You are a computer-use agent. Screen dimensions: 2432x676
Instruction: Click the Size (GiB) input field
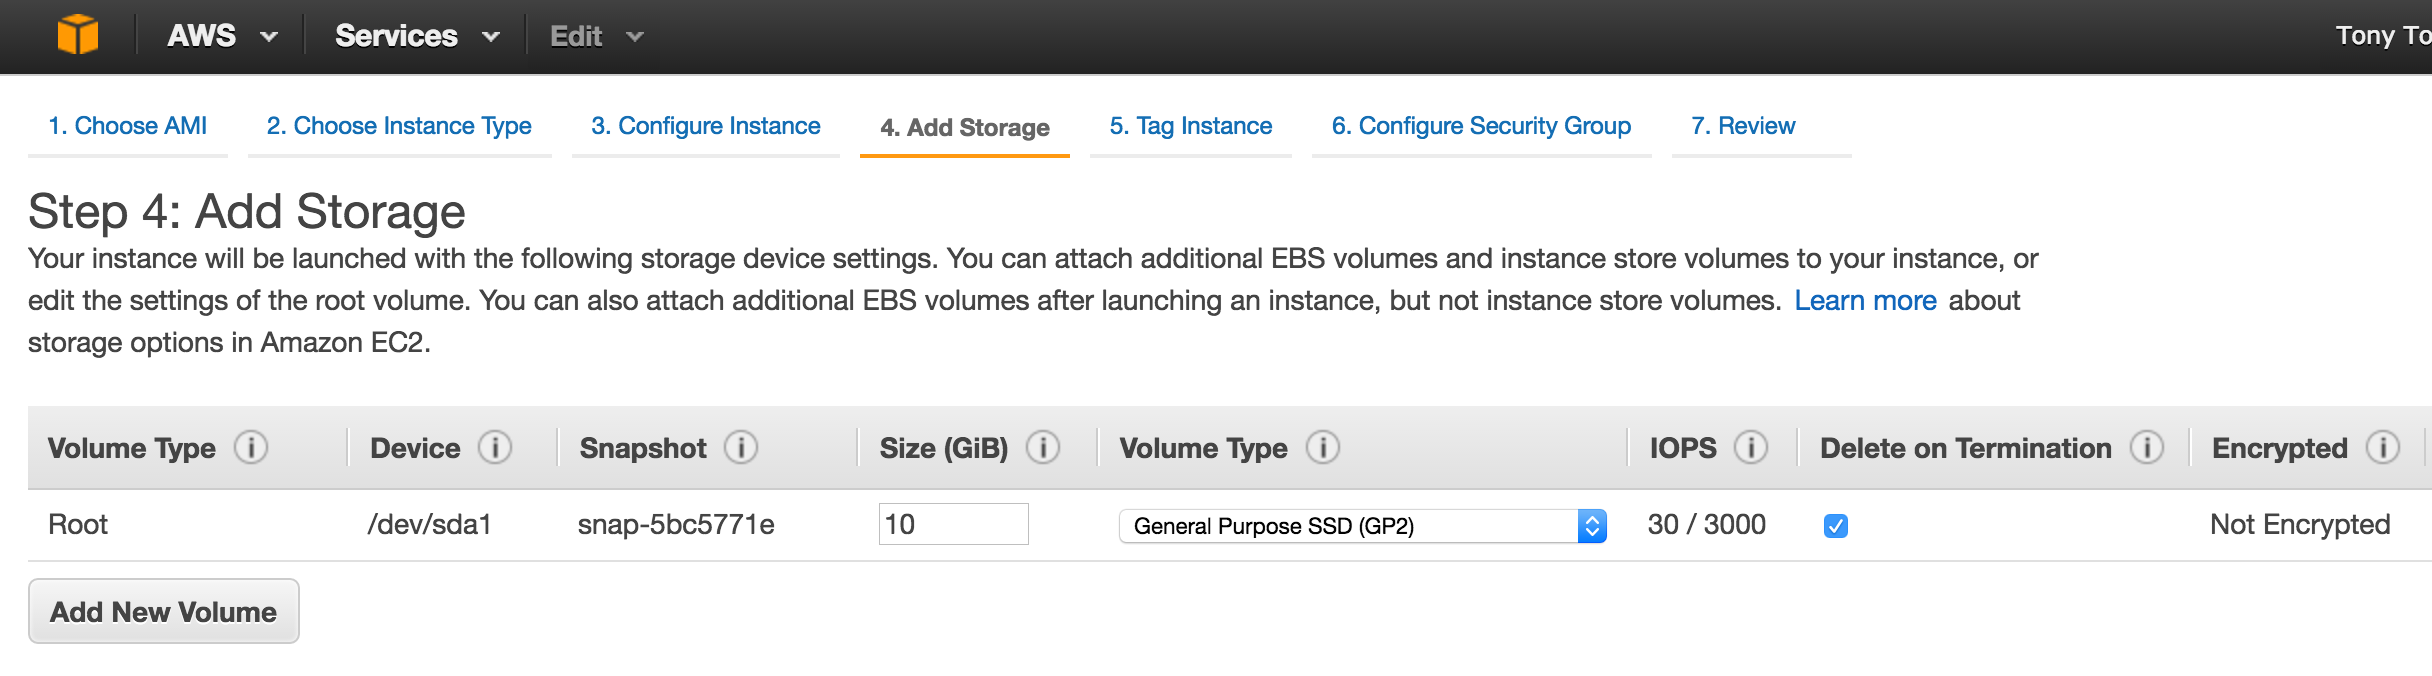954,524
